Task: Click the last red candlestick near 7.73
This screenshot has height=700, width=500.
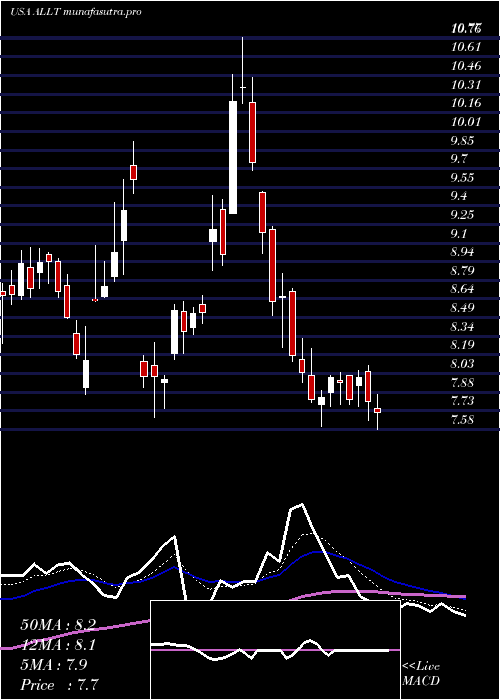Action: [378, 410]
